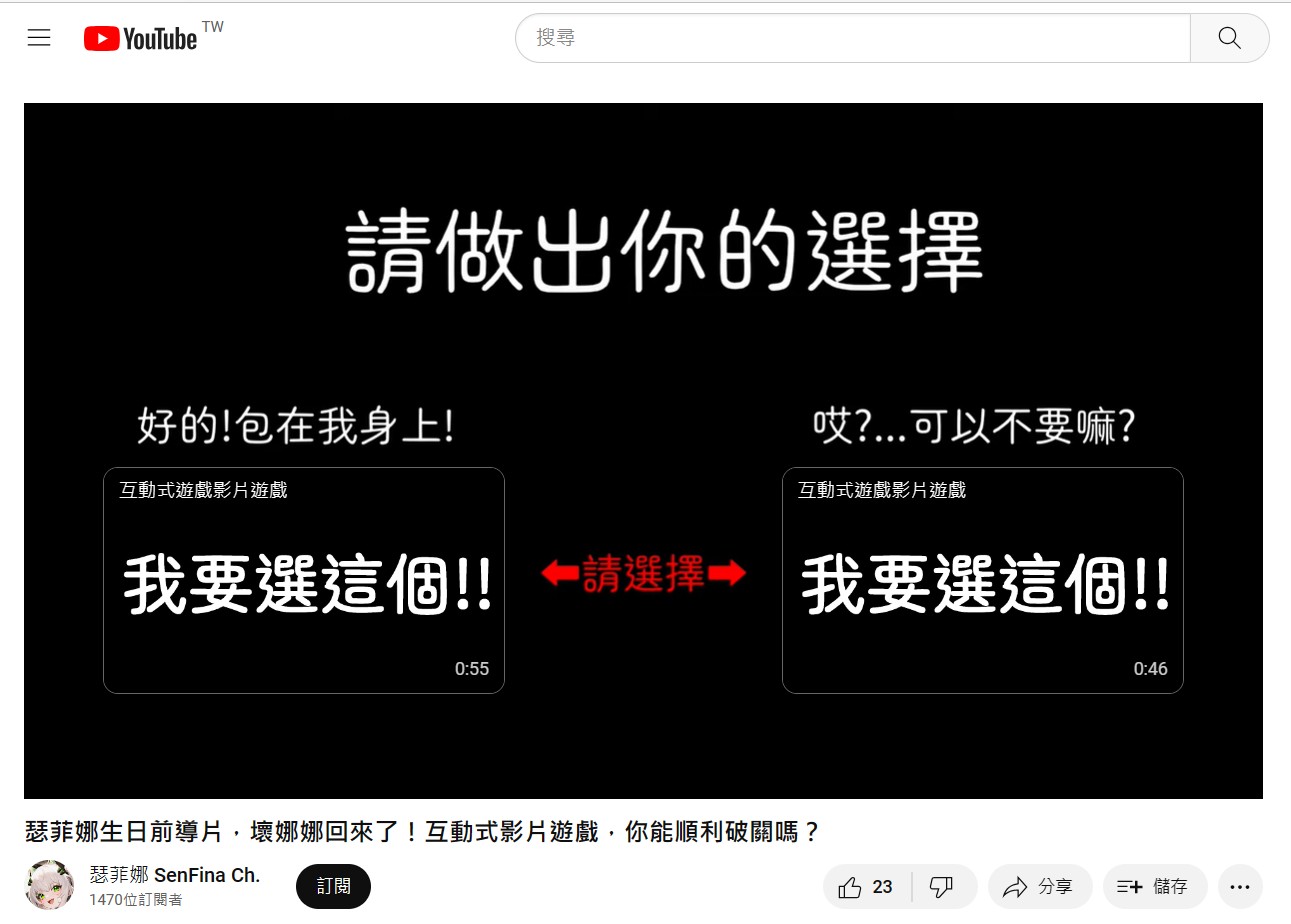Viewport: 1291px width, 924px height.
Task: Open the three-dot more actions menu
Action: coord(1240,887)
